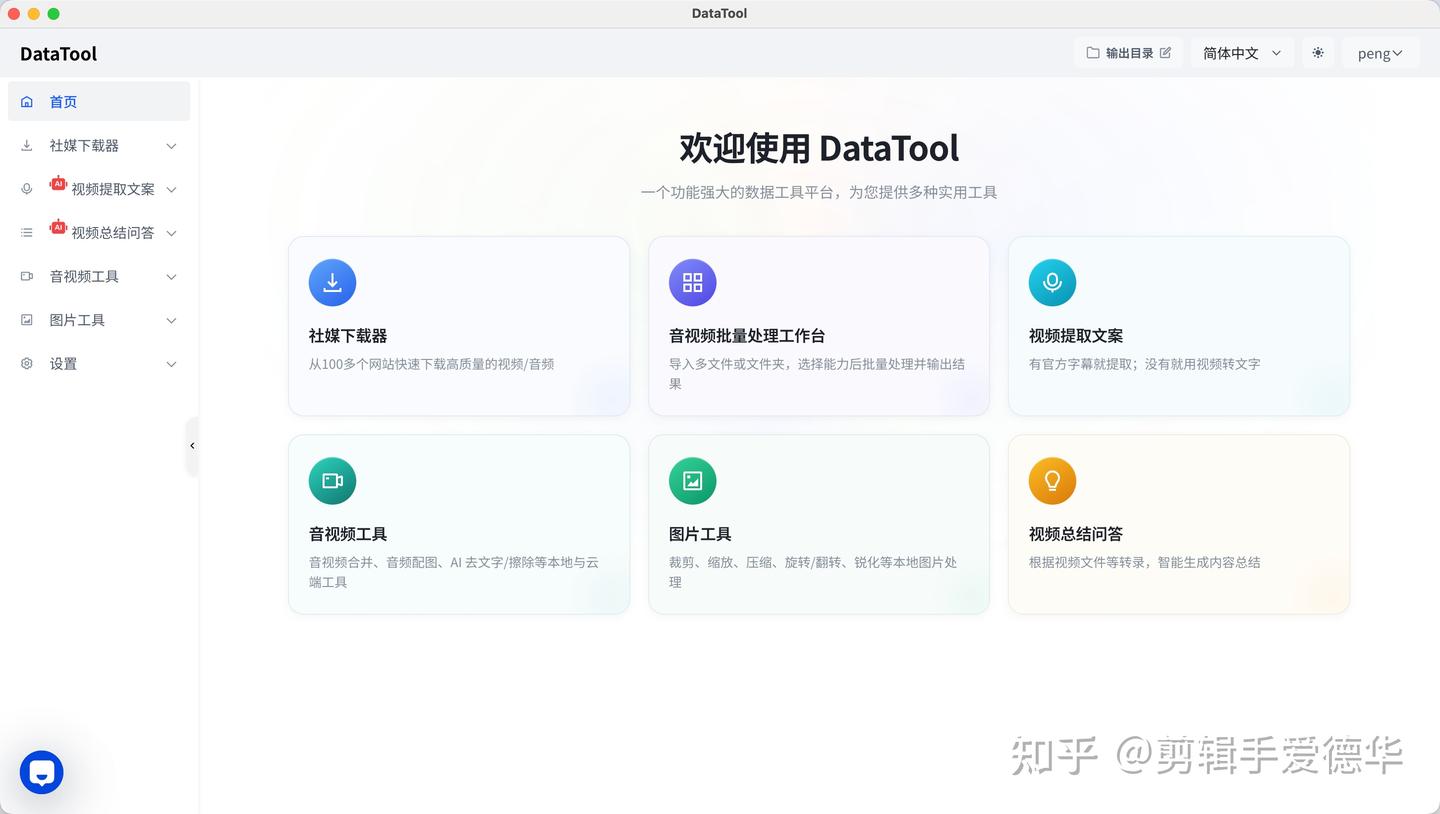
Task: Close the window with the red button
Action: click(14, 14)
